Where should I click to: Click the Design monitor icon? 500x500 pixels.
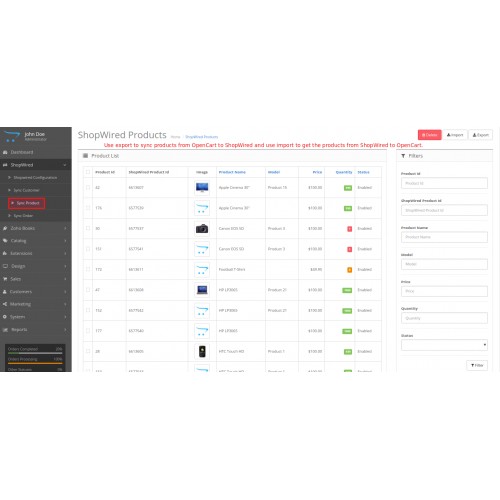click(5, 266)
